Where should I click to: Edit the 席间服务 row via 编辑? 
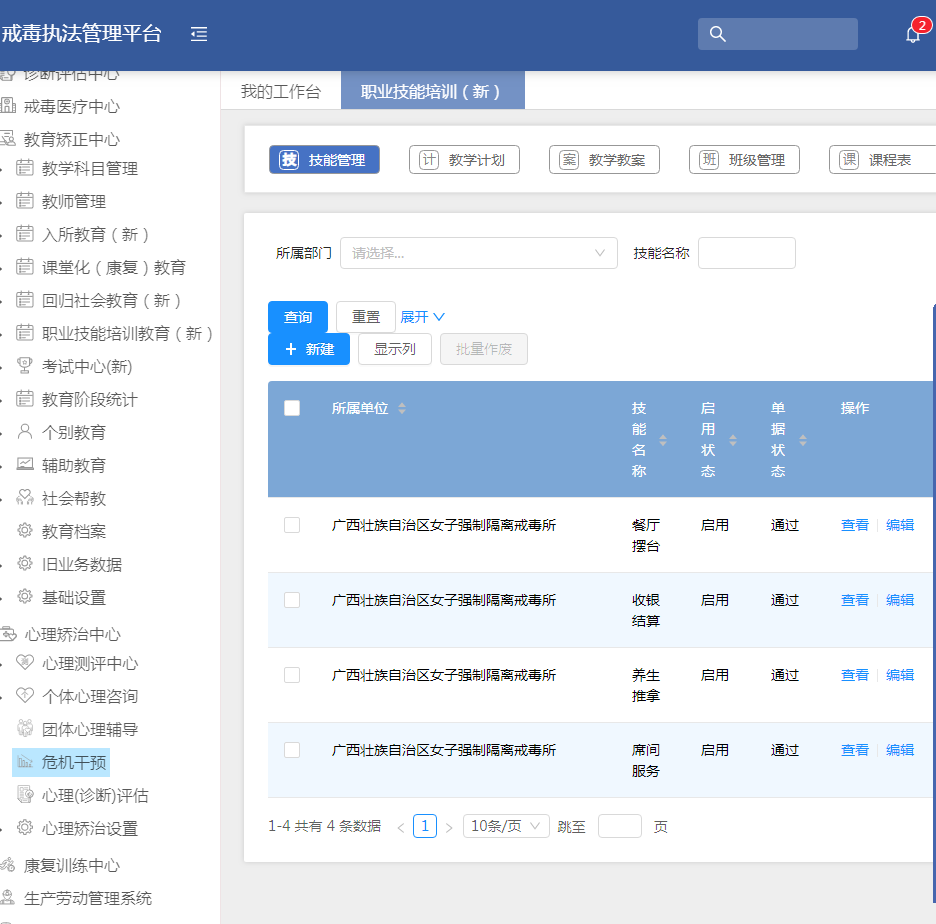tap(900, 750)
